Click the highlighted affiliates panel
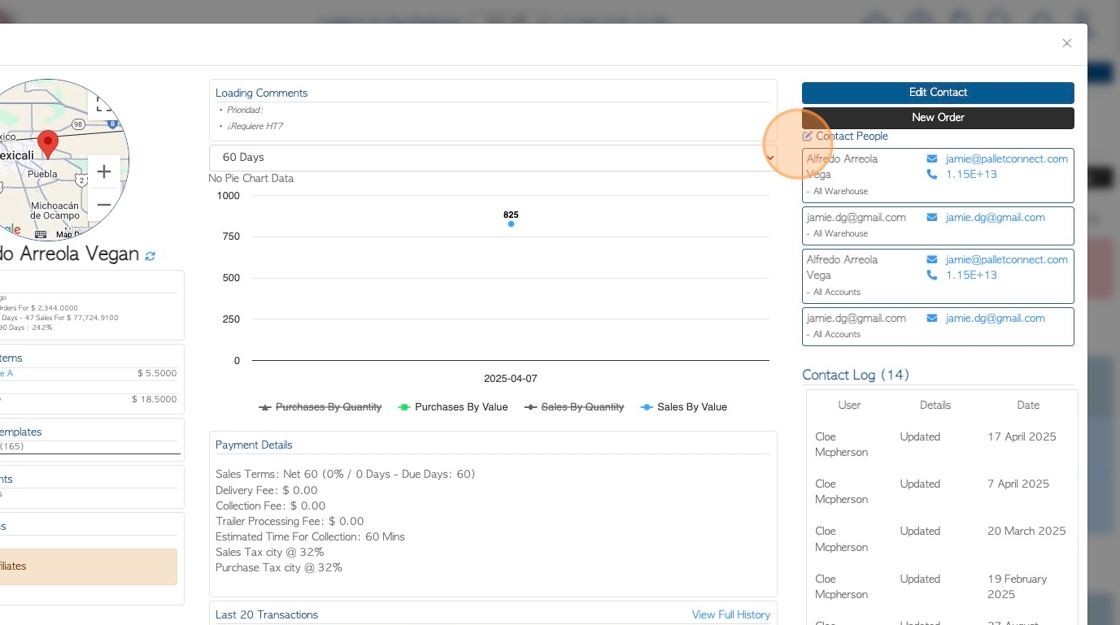 [x=87, y=566]
